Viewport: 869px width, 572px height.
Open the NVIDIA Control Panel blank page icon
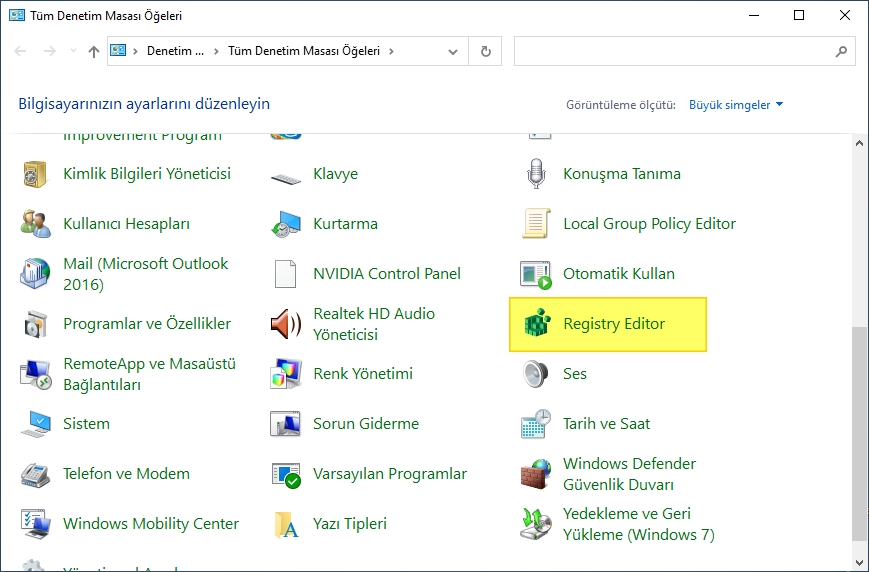click(x=285, y=274)
